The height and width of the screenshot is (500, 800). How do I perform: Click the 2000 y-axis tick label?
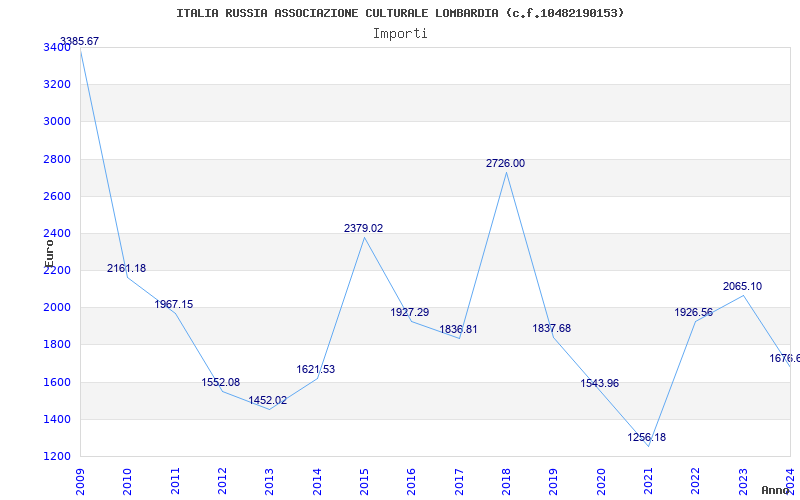(57, 308)
